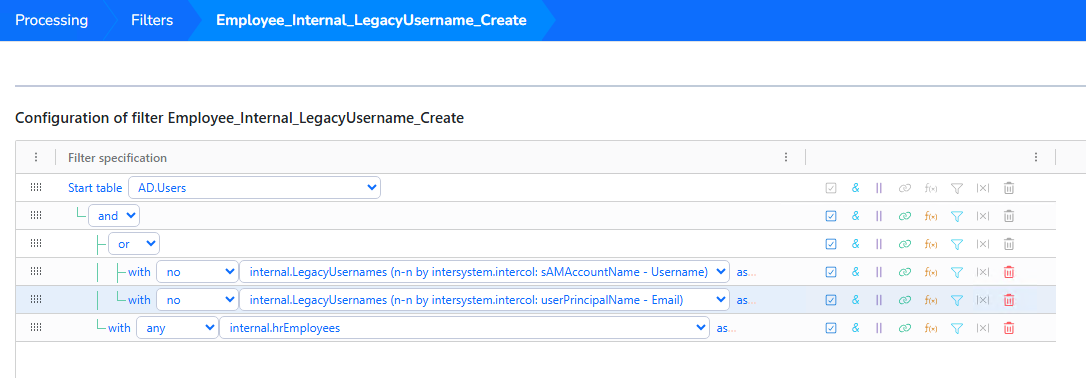Viewport: 1086px width, 378px height.
Task: Click funnel icon for sAMAccountName - Username row
Action: (956, 272)
